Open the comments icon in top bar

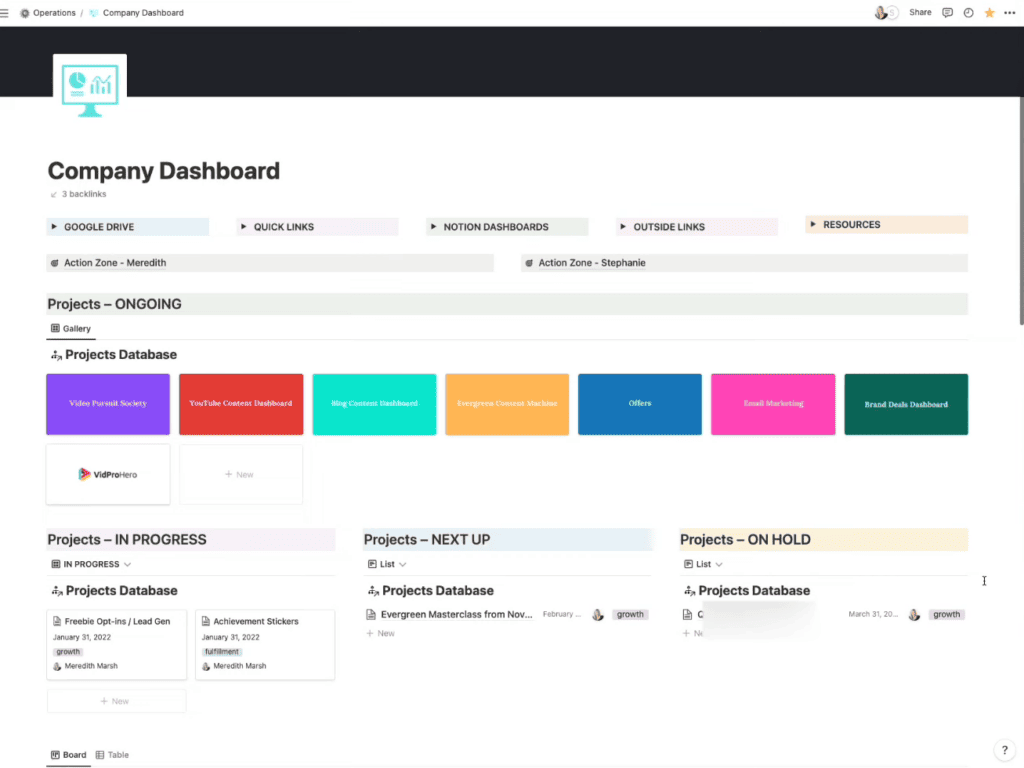click(x=947, y=12)
